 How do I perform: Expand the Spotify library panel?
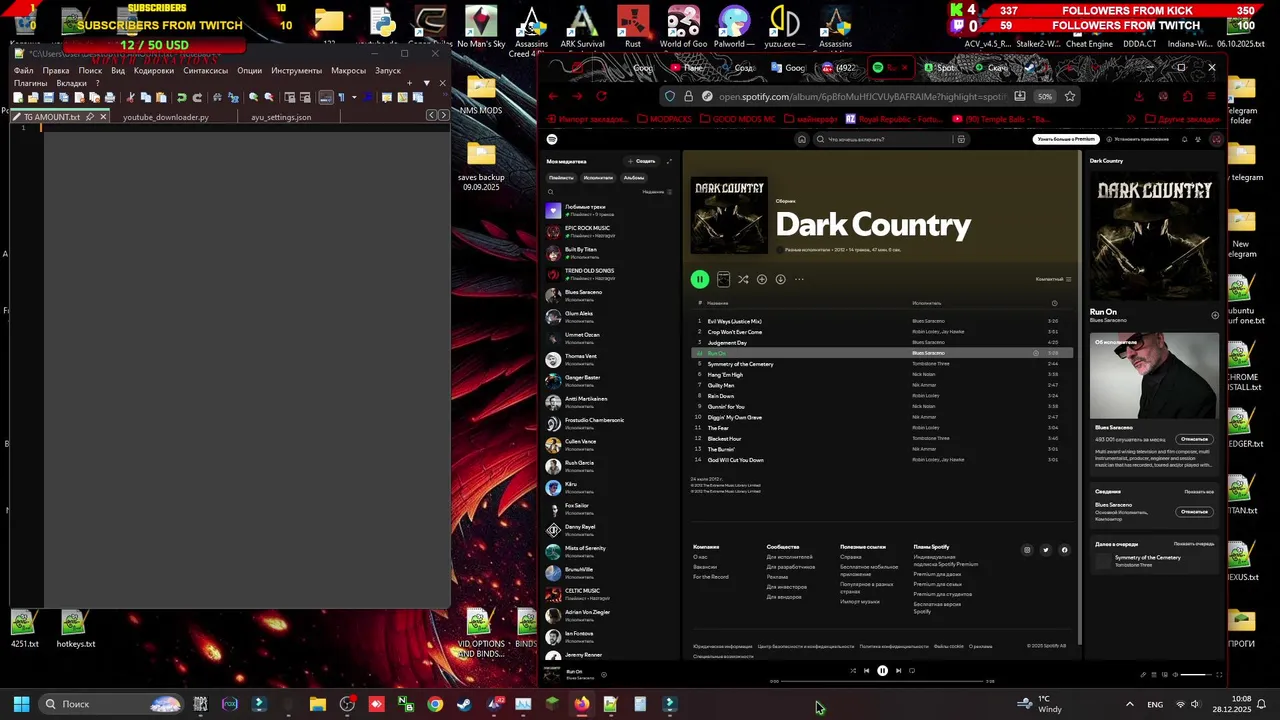point(669,161)
